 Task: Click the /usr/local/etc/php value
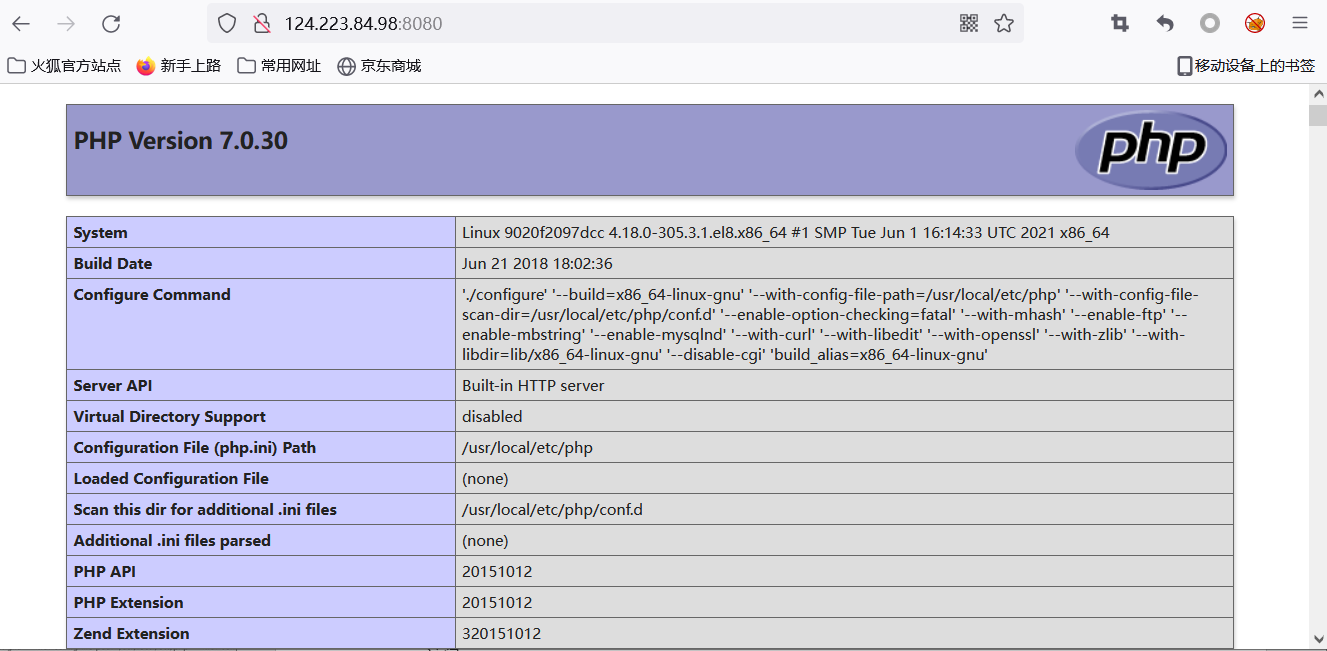click(x=527, y=448)
